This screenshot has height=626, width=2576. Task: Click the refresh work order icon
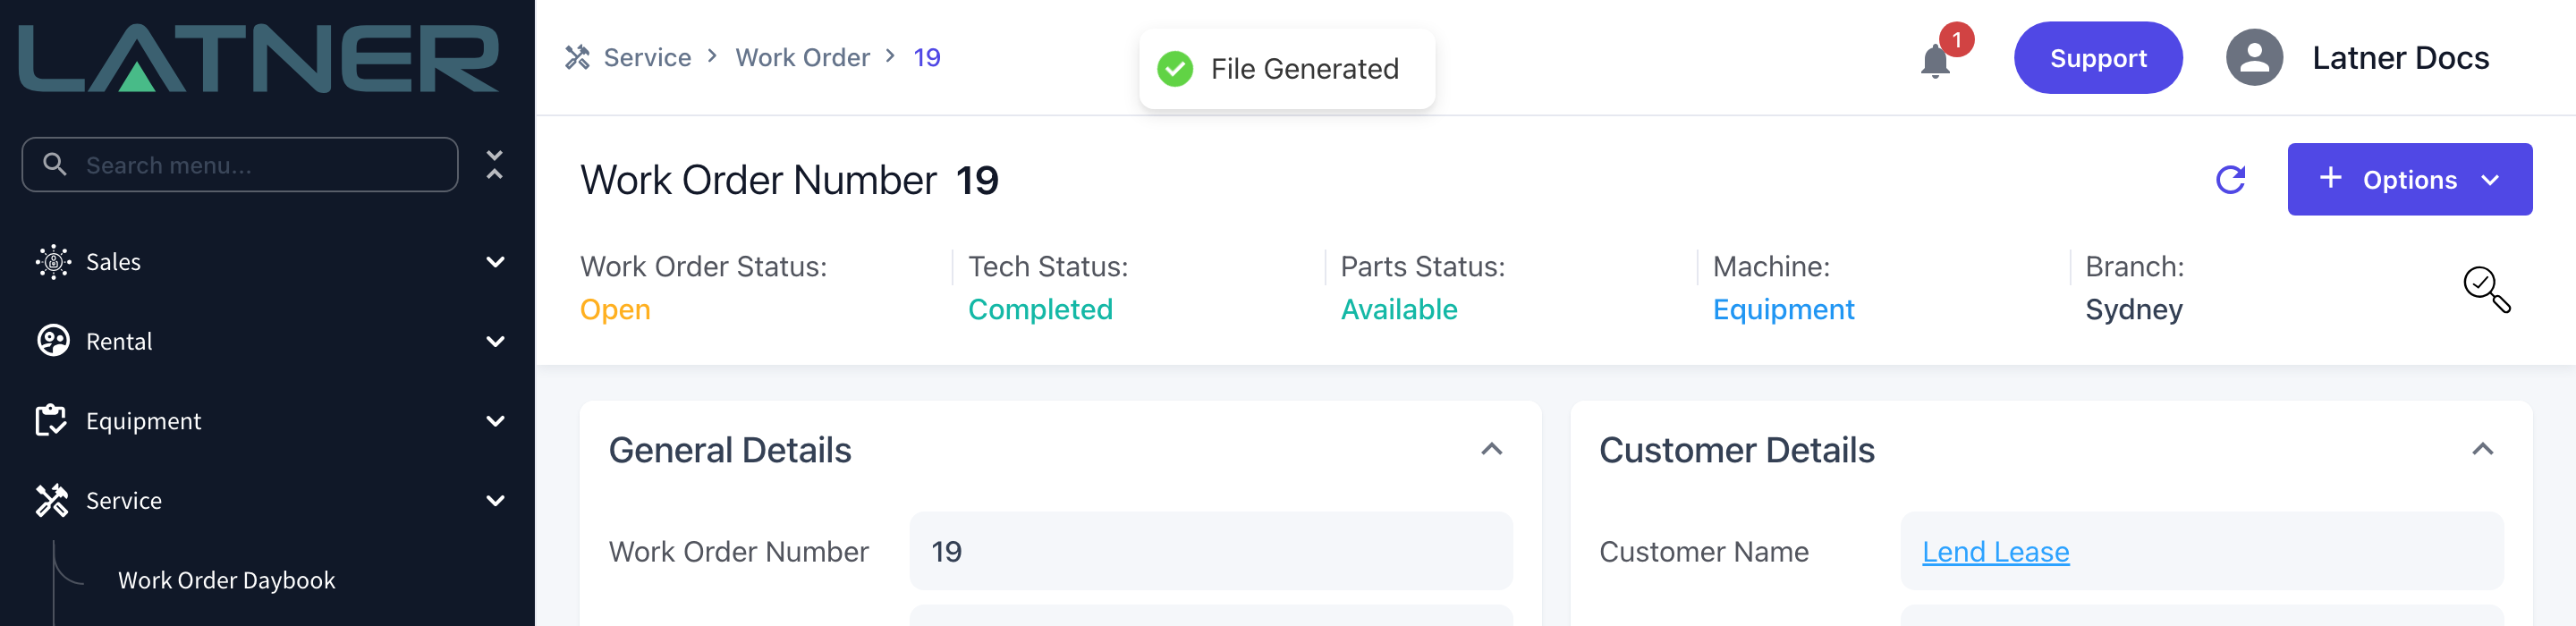pyautogui.click(x=2229, y=180)
